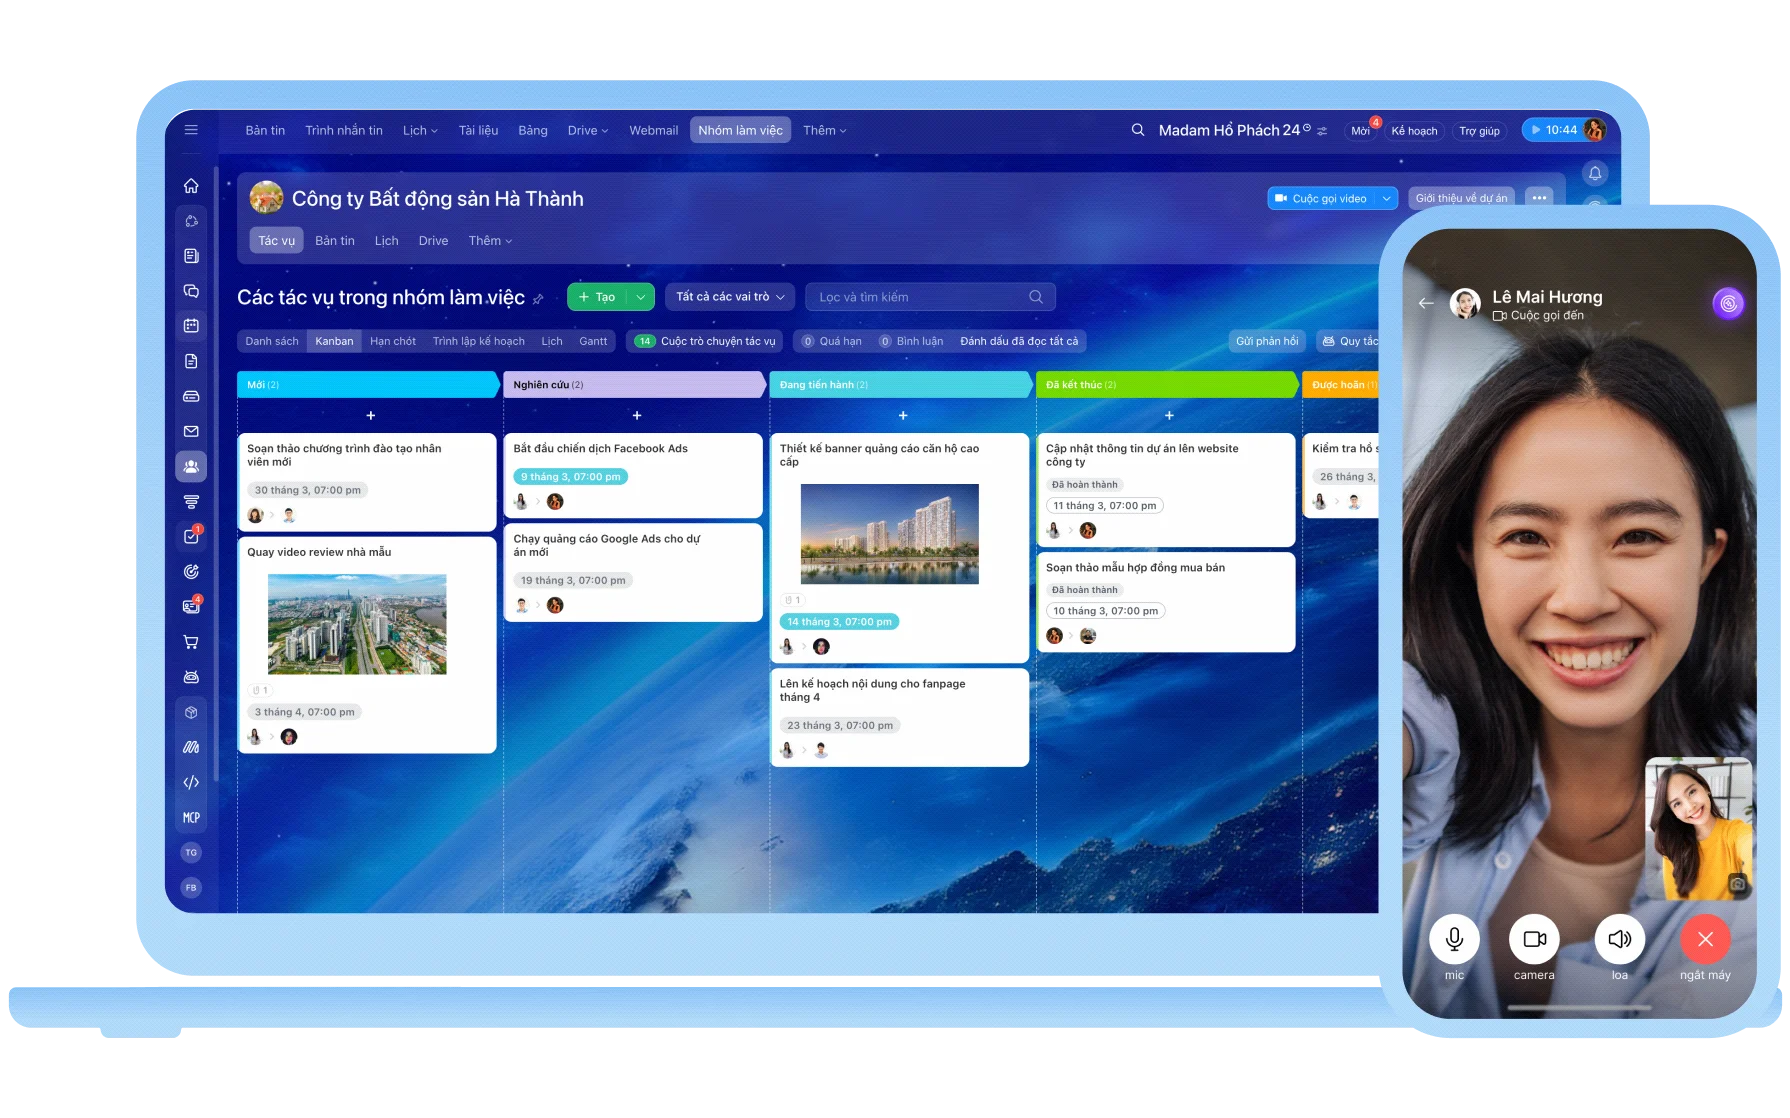The height and width of the screenshot is (1118, 1790).
Task: Open the Nhóm làm việc menu item
Action: pyautogui.click(x=740, y=130)
